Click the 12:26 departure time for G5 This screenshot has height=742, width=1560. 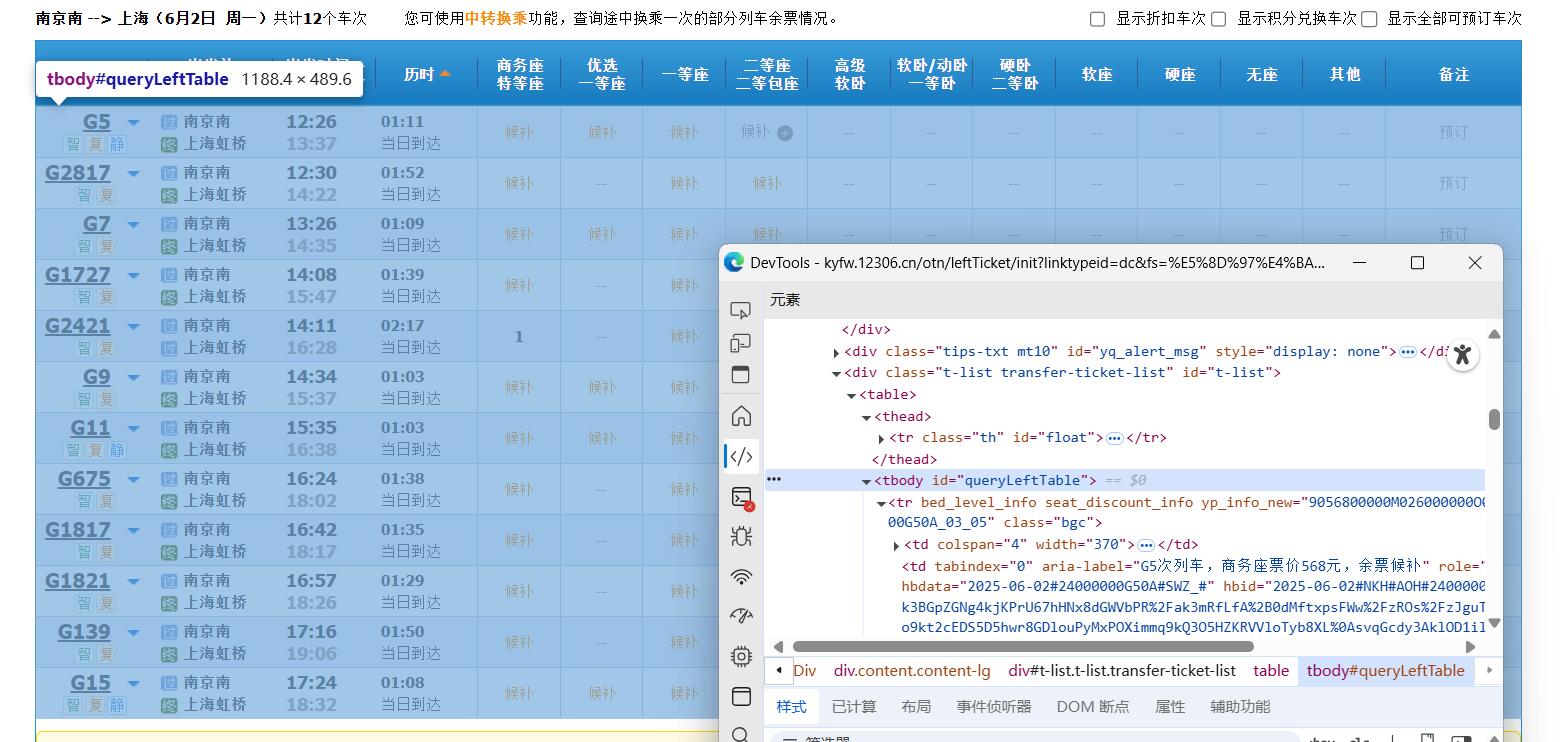[x=311, y=122]
